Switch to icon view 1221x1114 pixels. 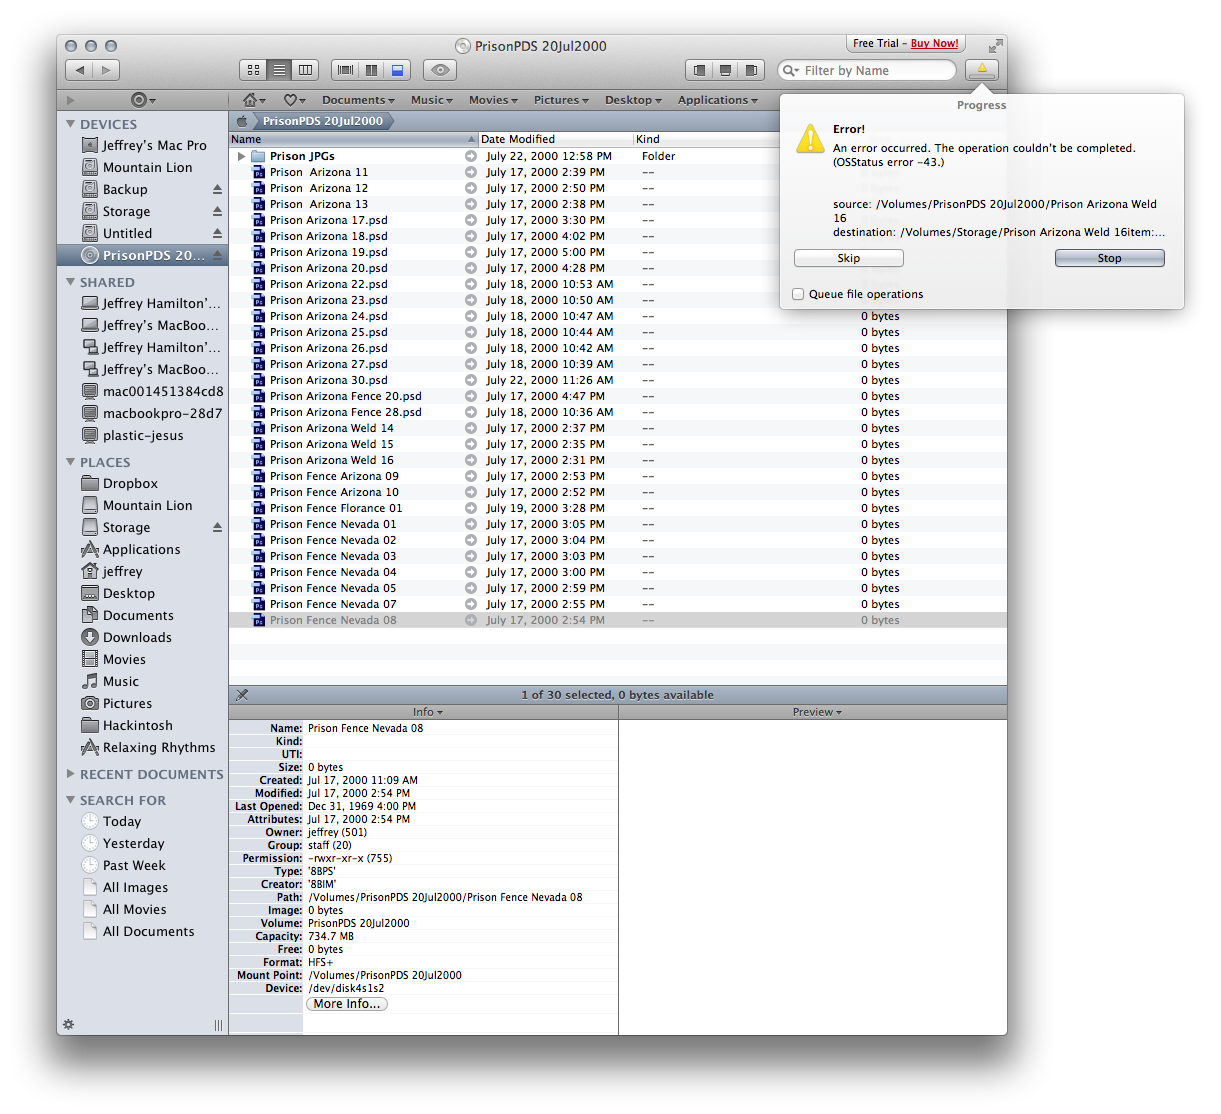click(253, 70)
